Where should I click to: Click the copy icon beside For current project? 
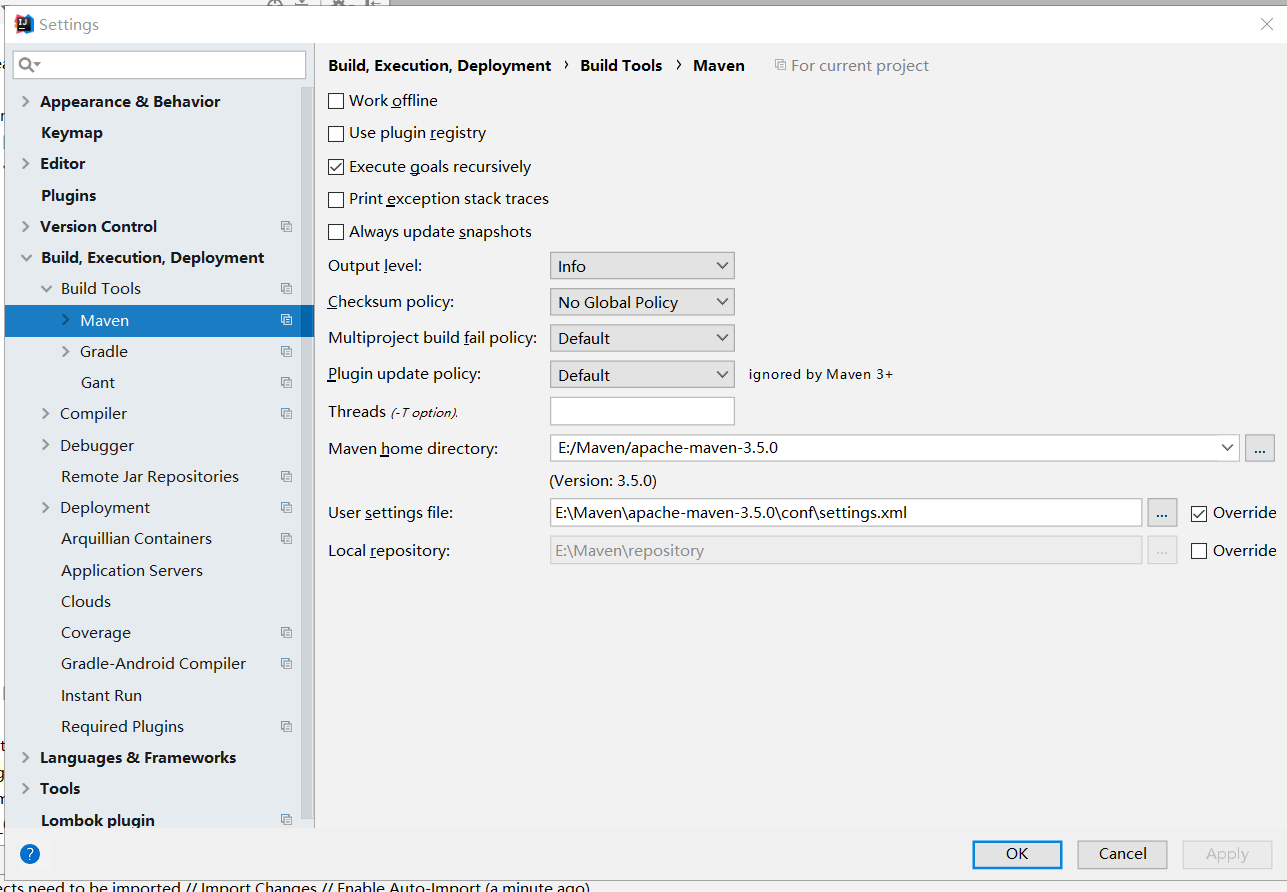780,65
